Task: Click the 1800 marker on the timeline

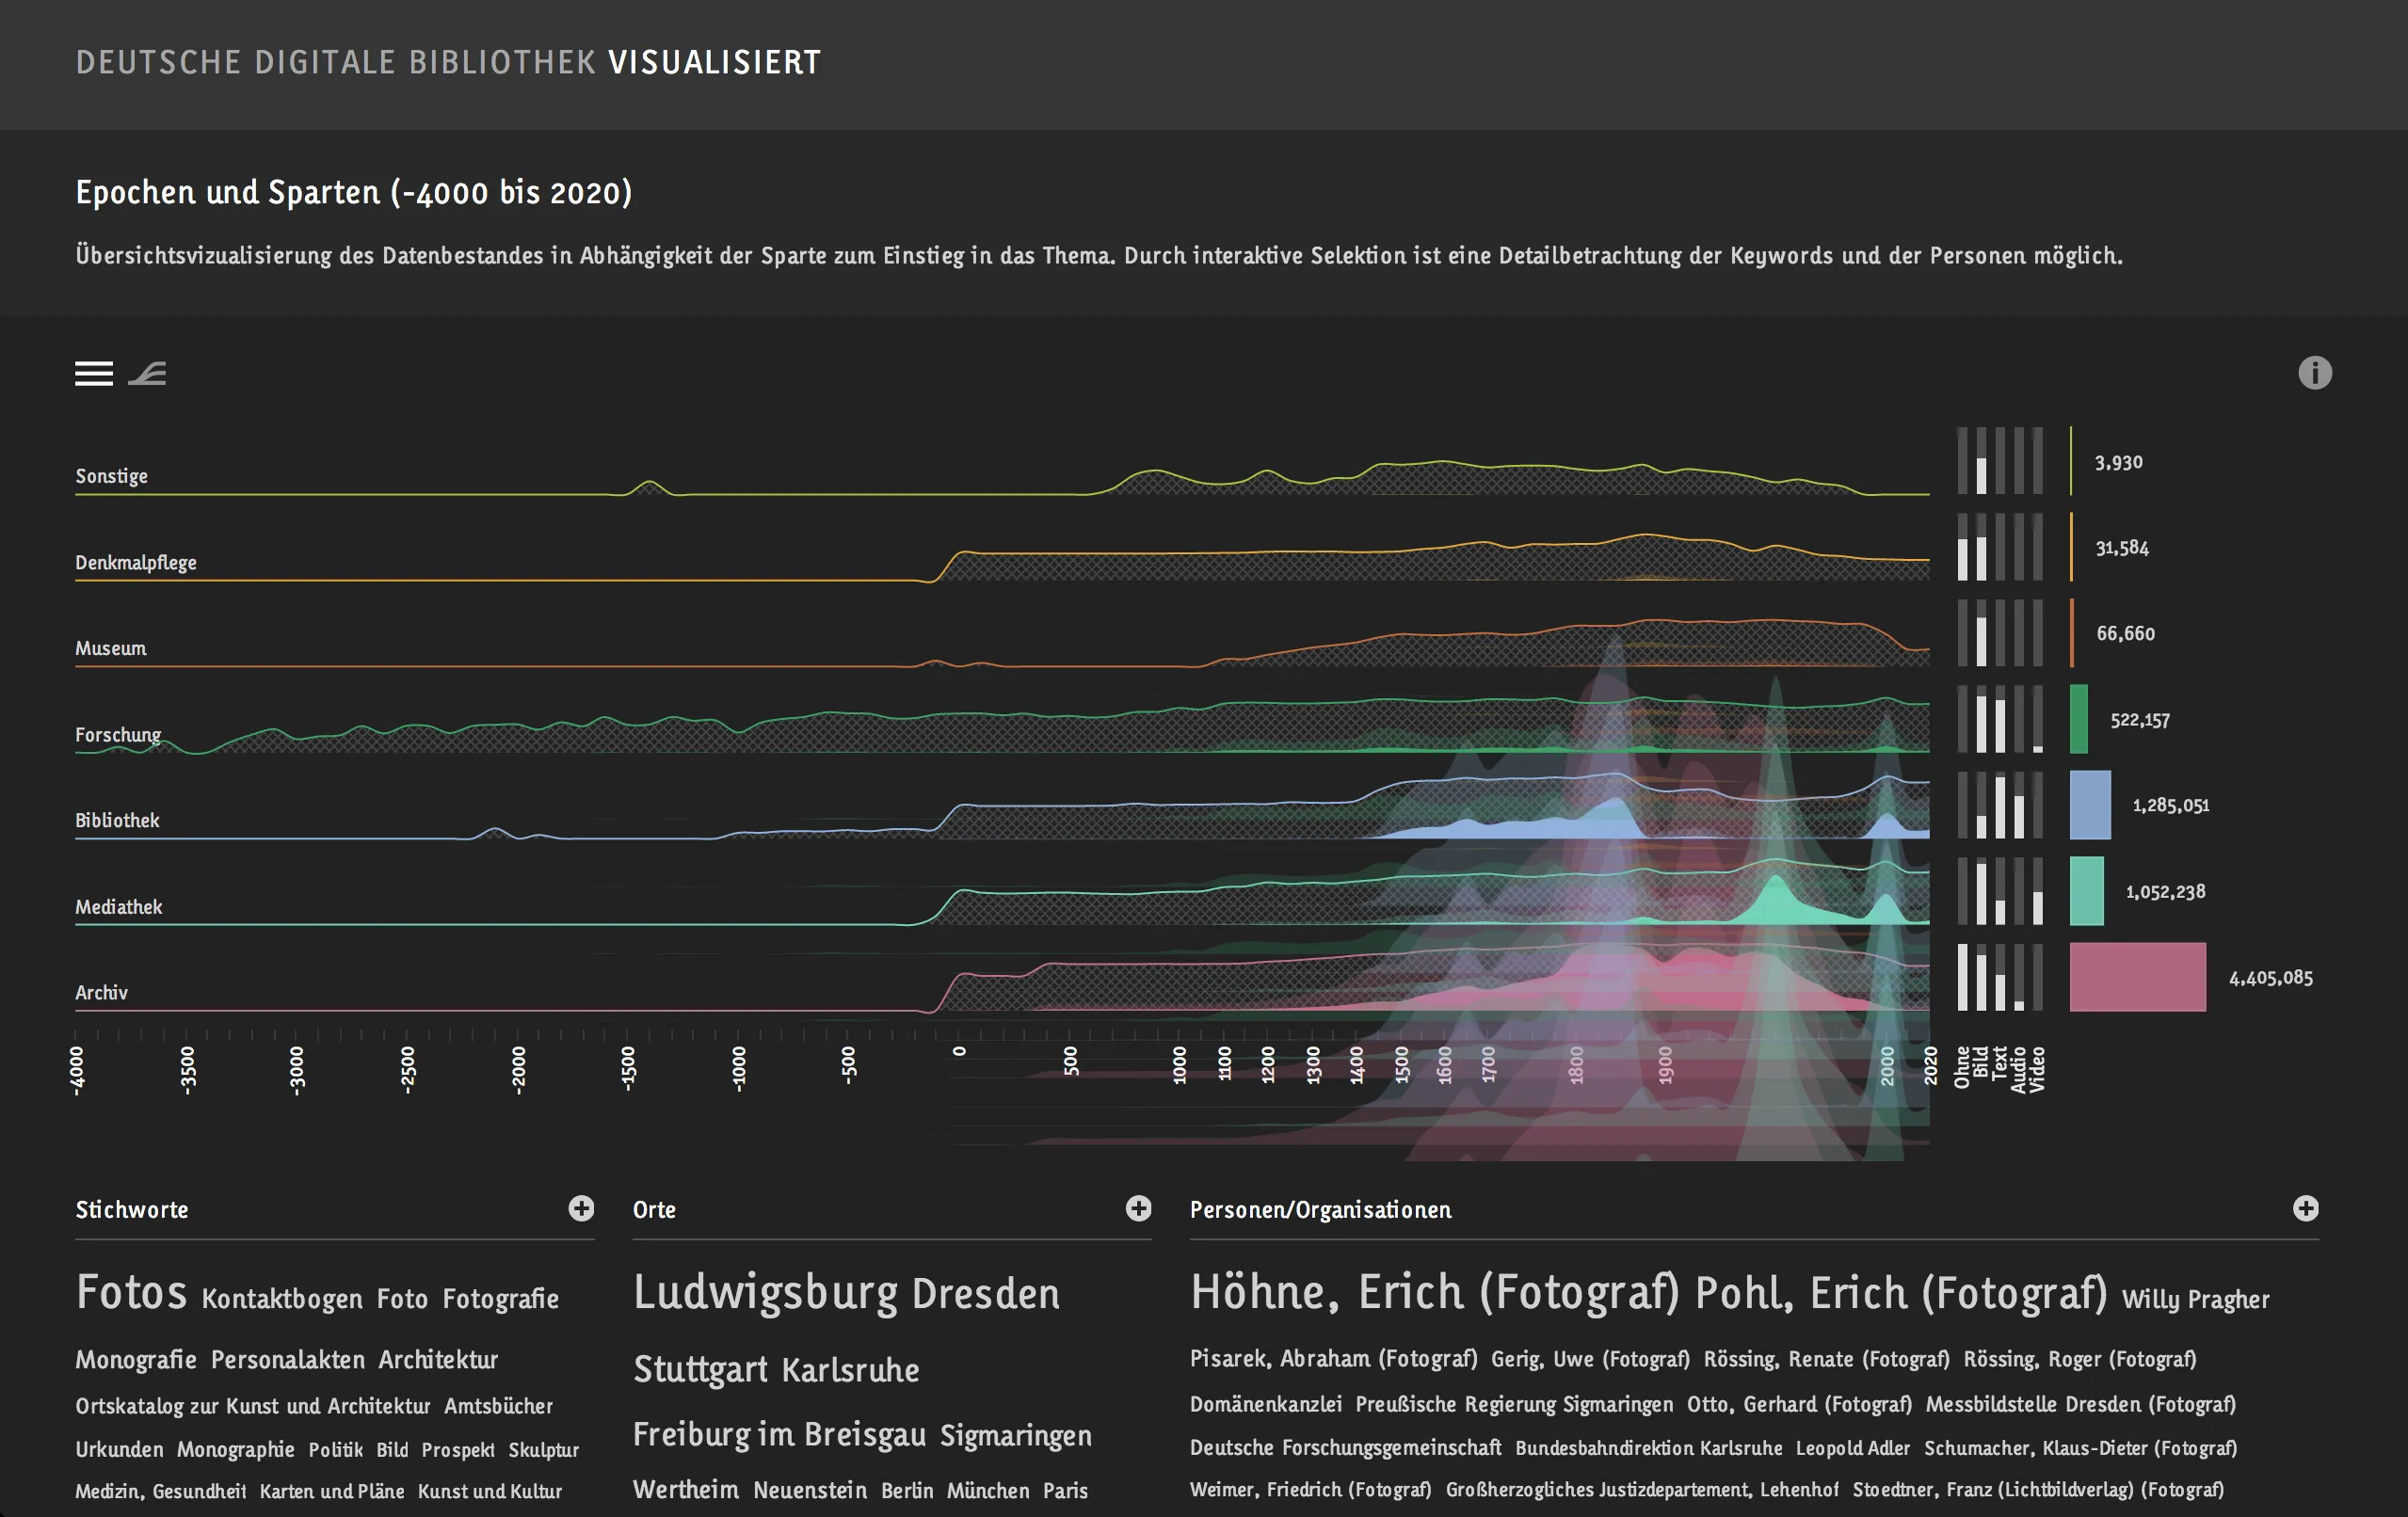Action: (1576, 1065)
